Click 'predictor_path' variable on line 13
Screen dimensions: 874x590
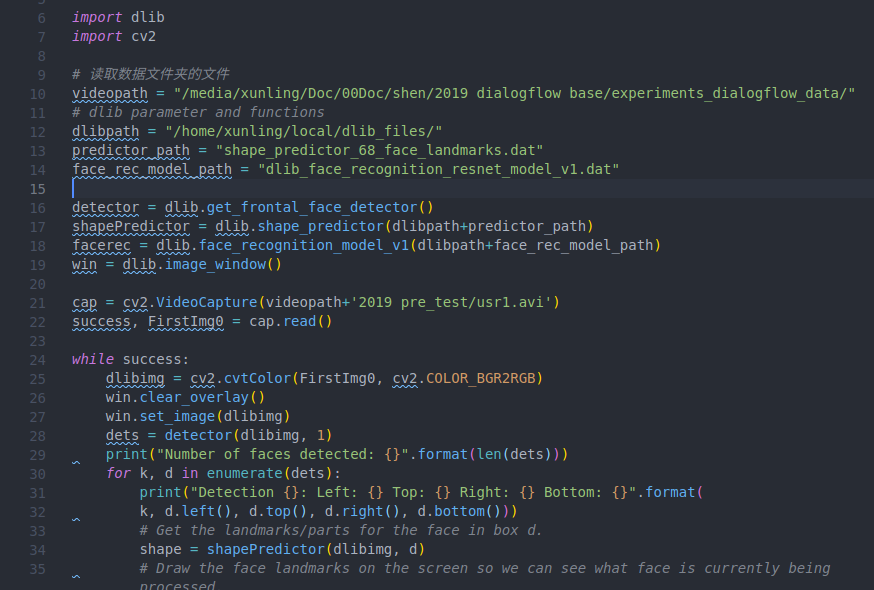pyautogui.click(x=131, y=150)
